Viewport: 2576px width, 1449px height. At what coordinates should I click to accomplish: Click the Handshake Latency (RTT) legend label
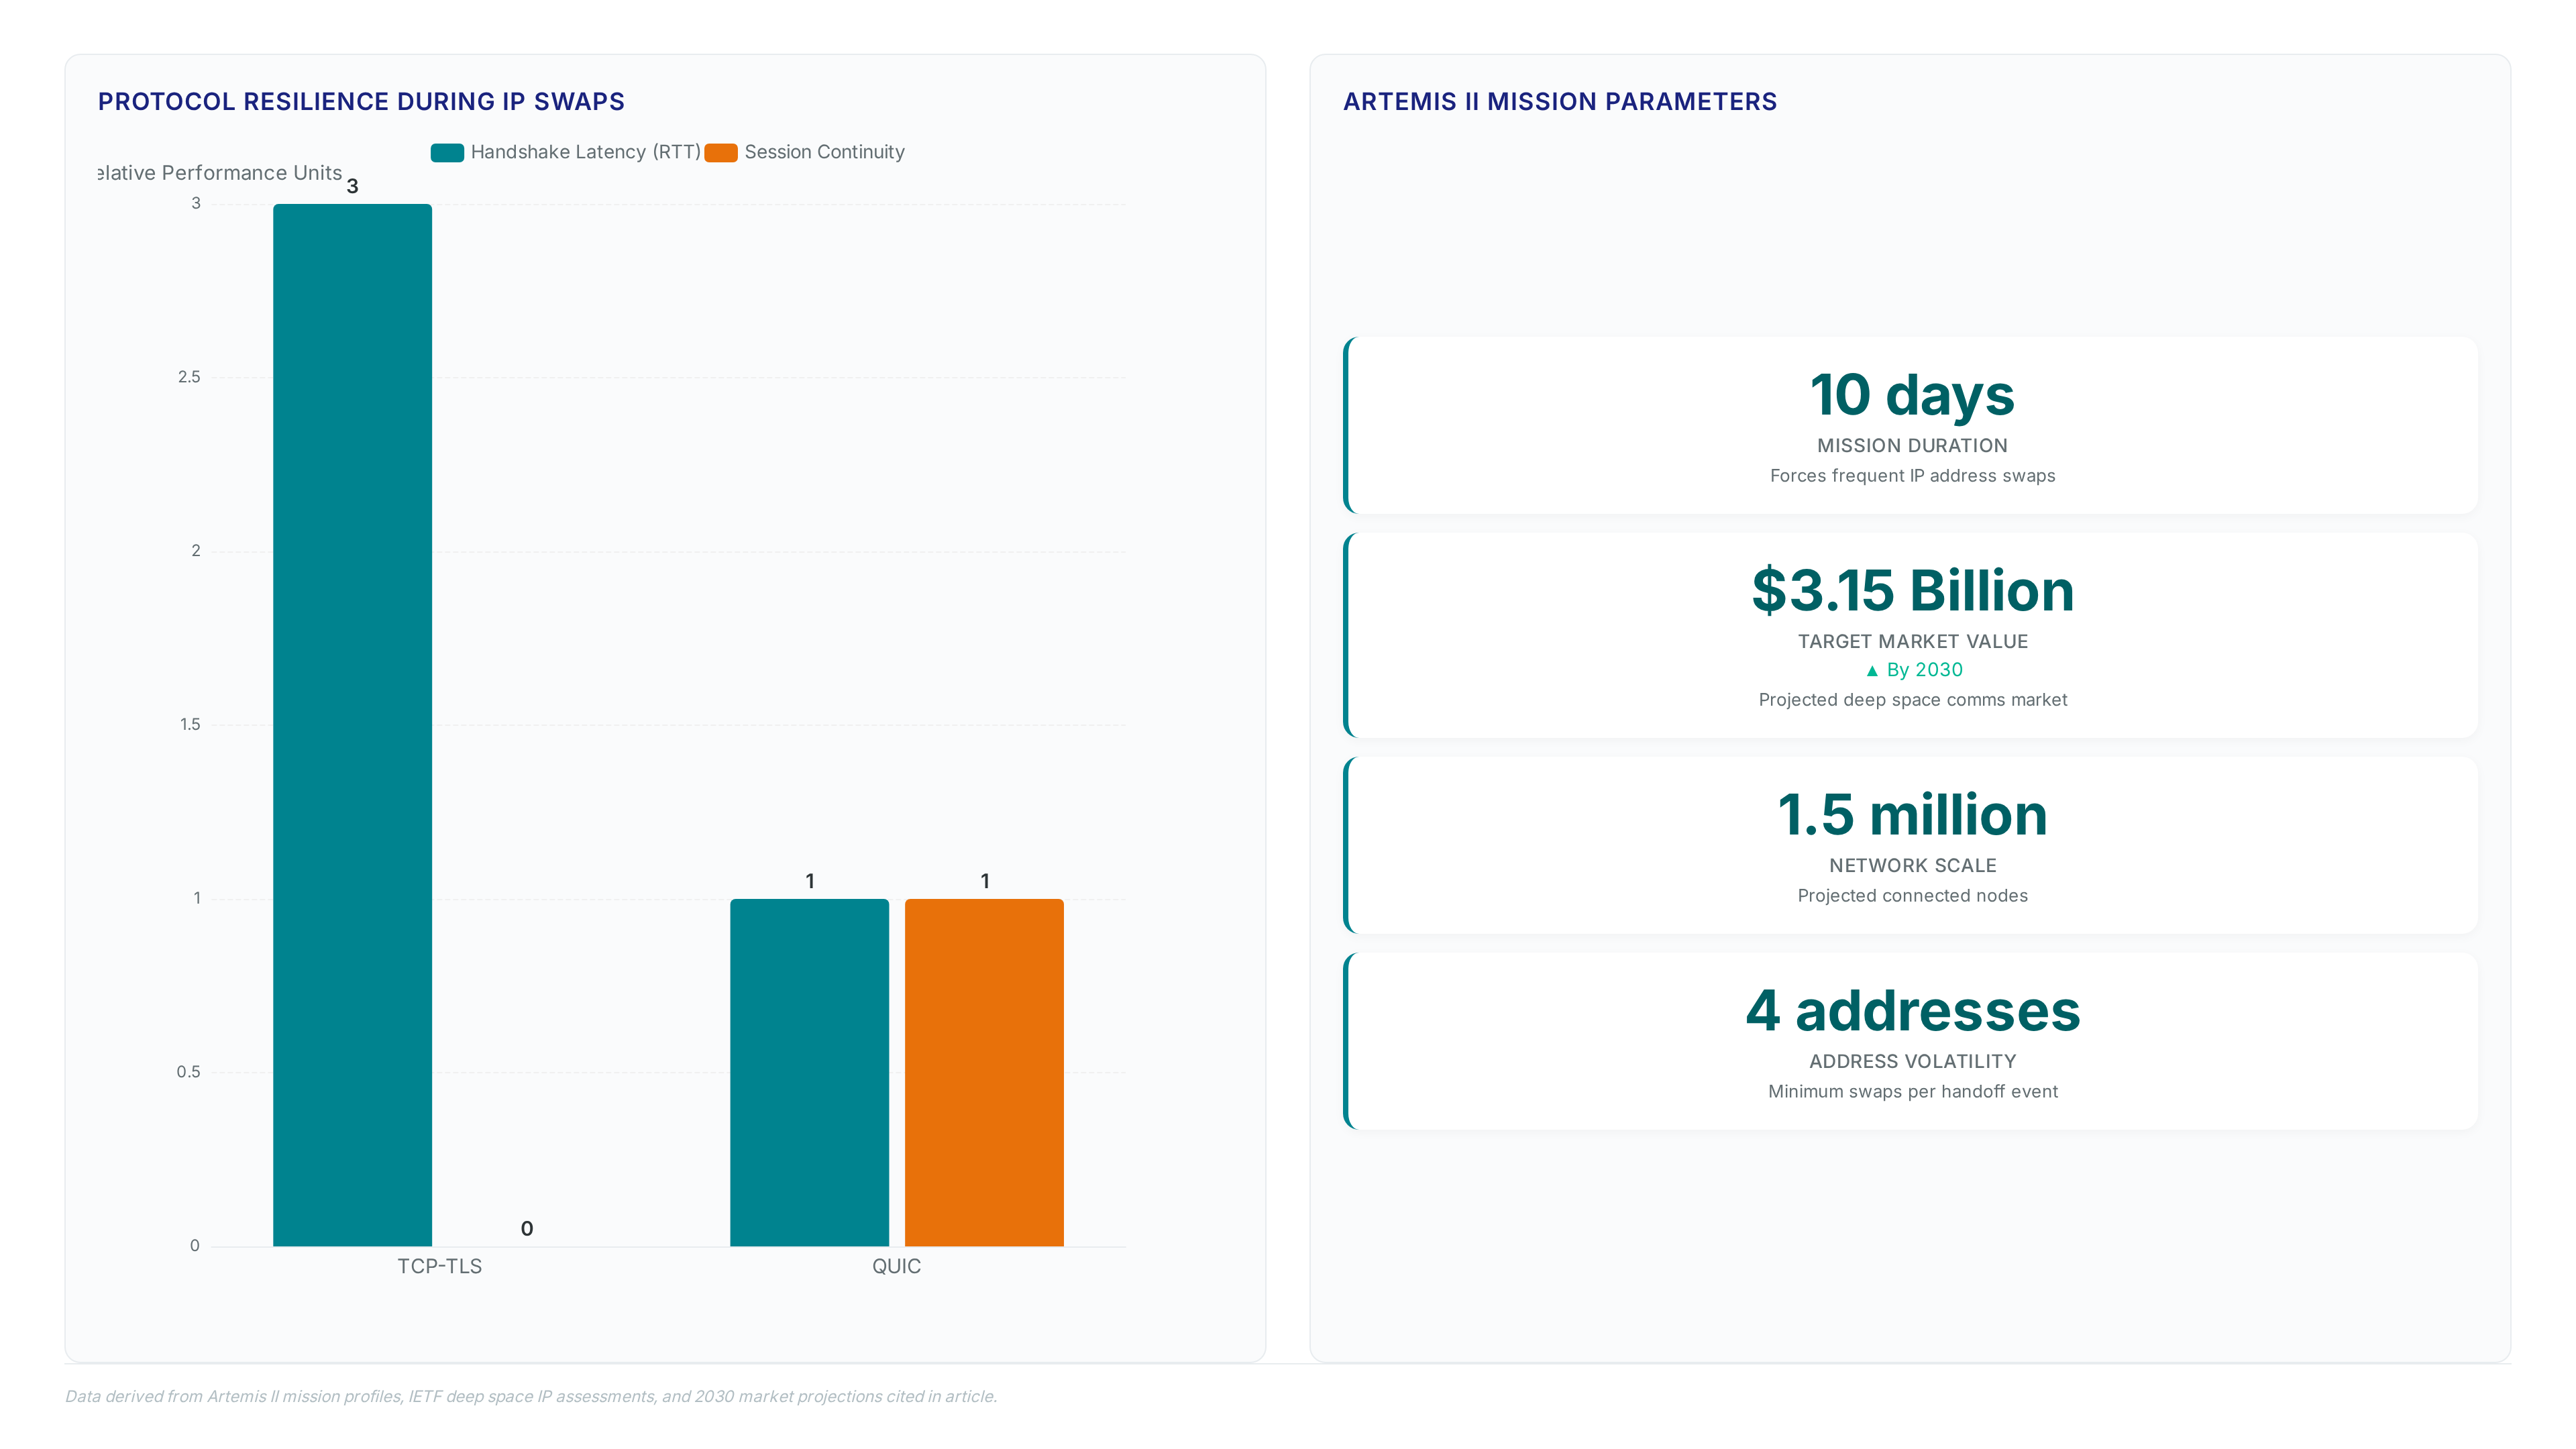pyautogui.click(x=585, y=152)
